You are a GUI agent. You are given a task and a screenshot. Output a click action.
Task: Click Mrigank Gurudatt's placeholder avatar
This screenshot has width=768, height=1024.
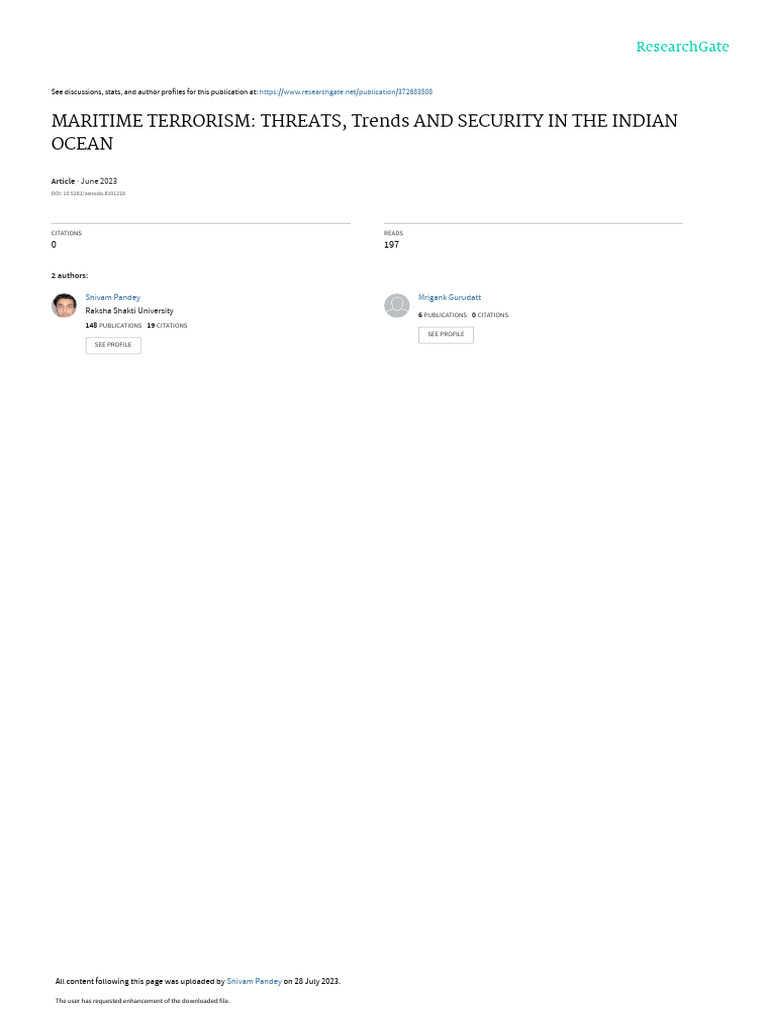(x=396, y=305)
